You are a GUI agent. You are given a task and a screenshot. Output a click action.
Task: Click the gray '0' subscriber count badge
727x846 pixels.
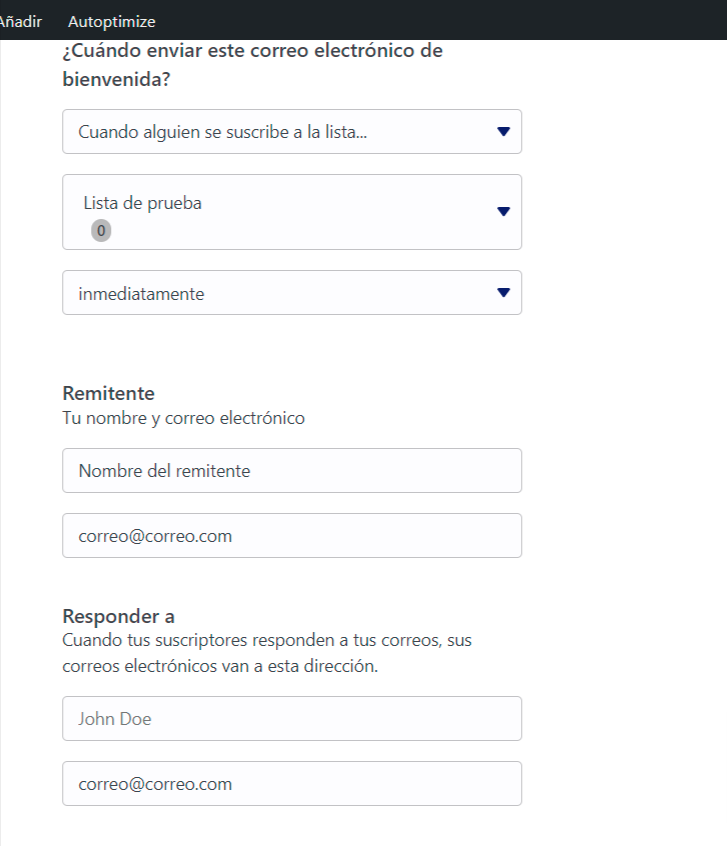coord(101,230)
